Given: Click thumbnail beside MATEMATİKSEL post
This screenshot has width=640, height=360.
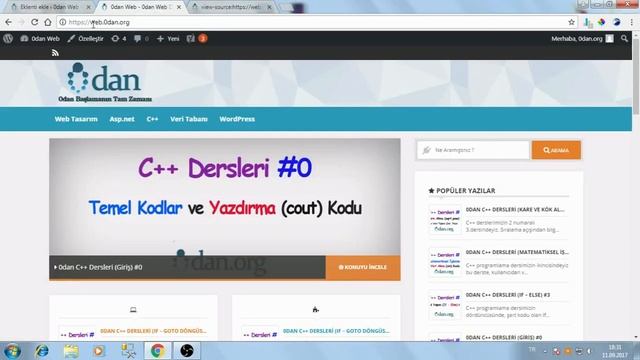Looking at the screenshot, I should 445,262.
